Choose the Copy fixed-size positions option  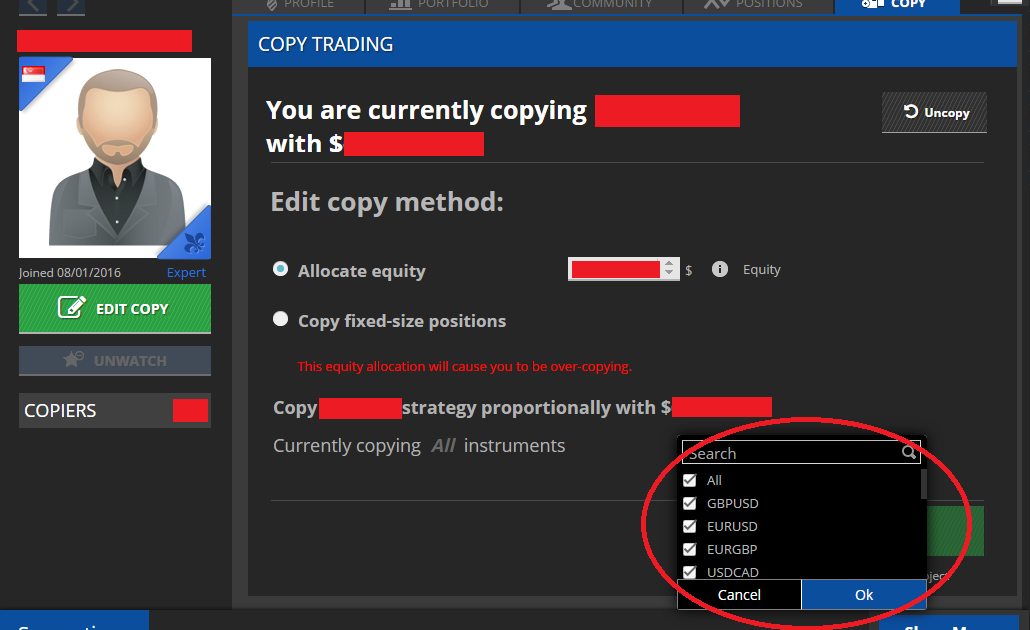tap(281, 320)
